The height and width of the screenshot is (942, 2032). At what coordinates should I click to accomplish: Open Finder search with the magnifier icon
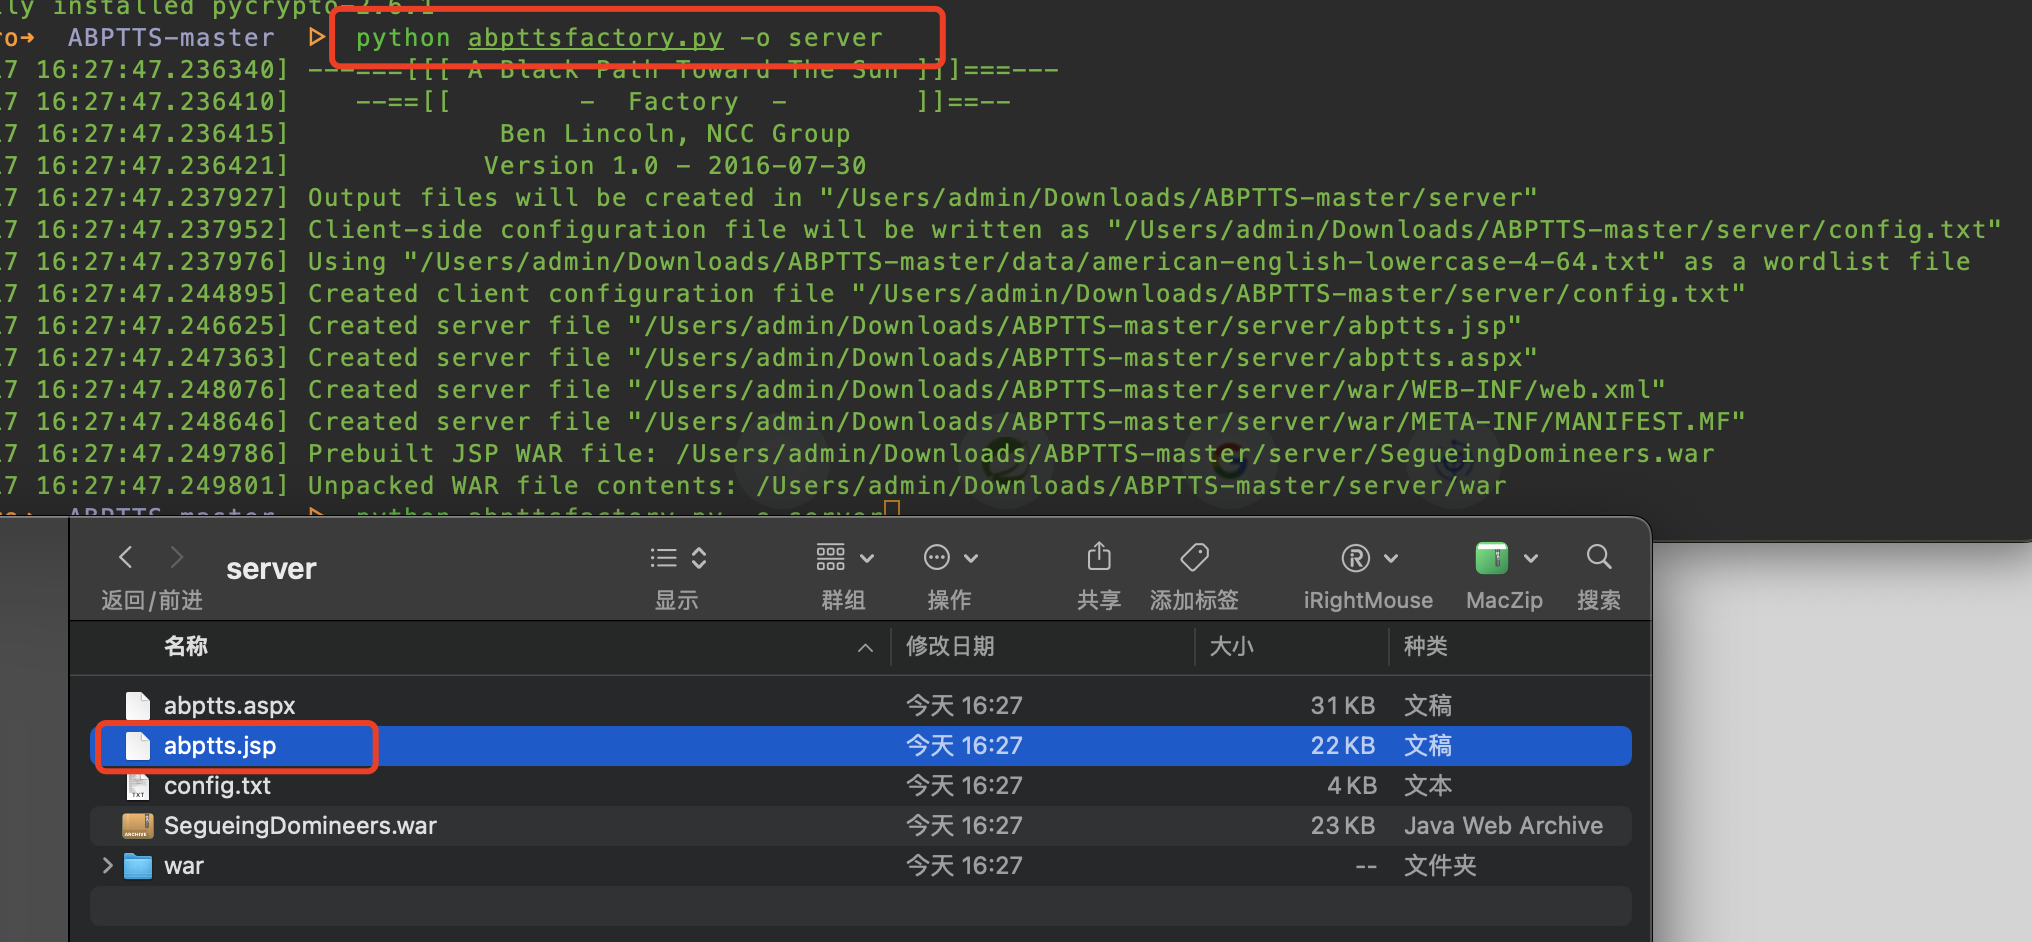click(1599, 557)
